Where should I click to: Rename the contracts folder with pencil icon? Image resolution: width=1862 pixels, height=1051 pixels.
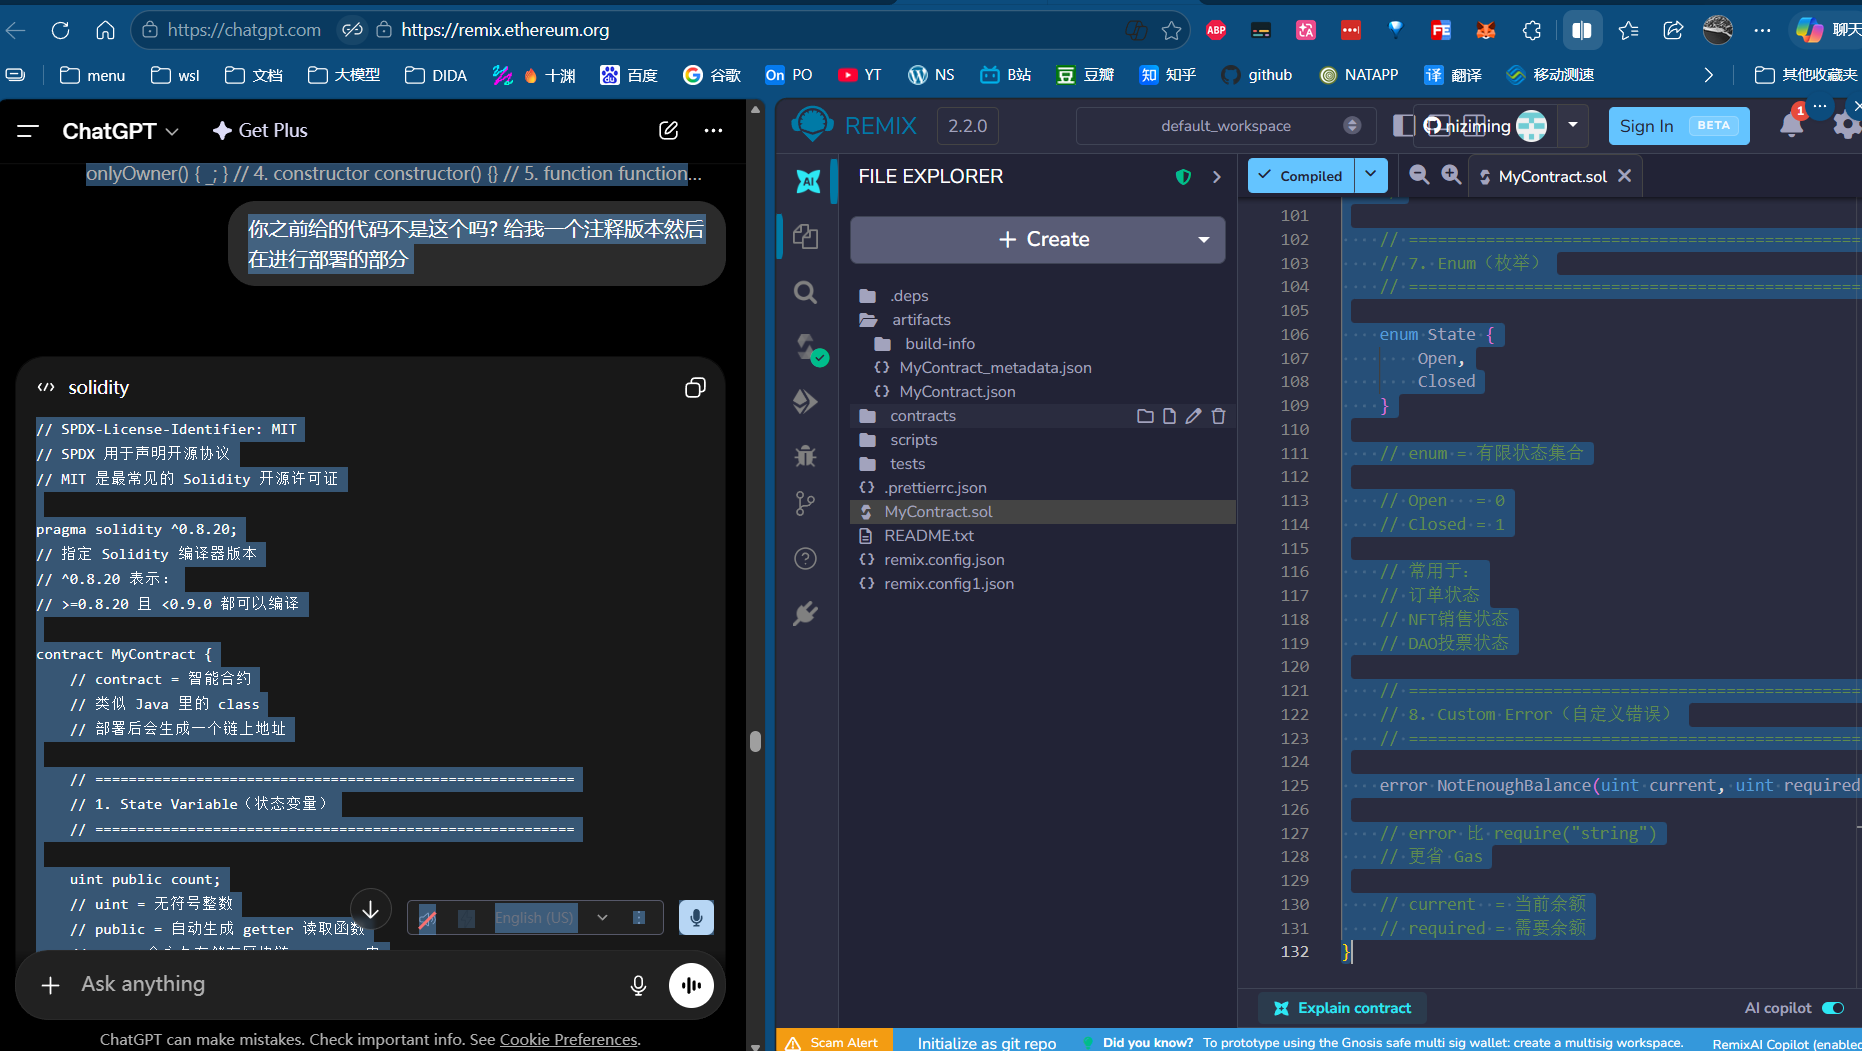click(x=1193, y=416)
